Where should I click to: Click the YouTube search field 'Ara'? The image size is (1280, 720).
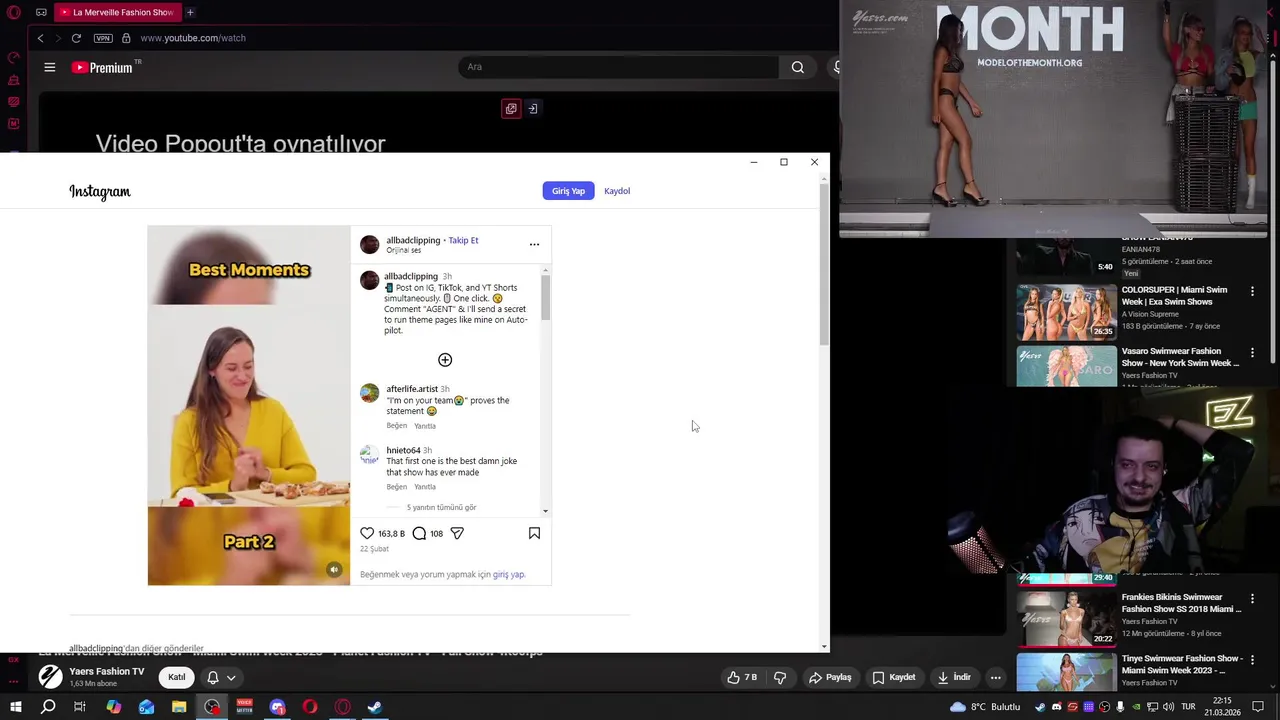618,67
